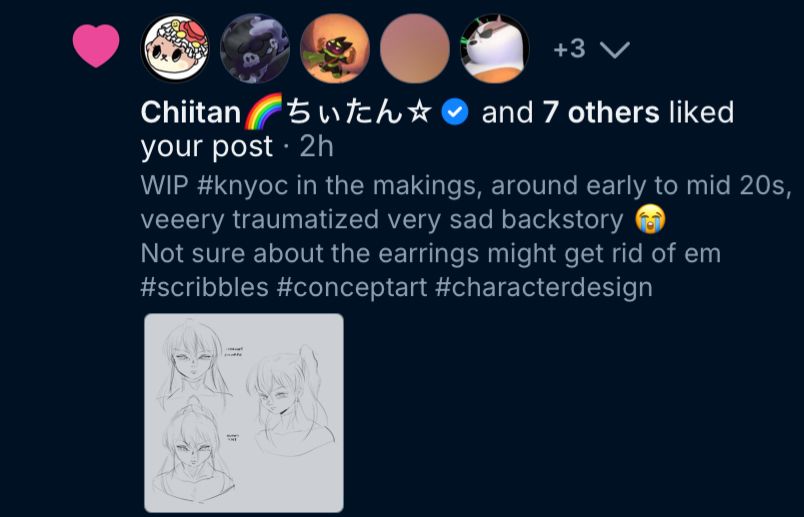Open the #knyoc hashtag
The height and width of the screenshot is (517, 804).
coord(243,186)
